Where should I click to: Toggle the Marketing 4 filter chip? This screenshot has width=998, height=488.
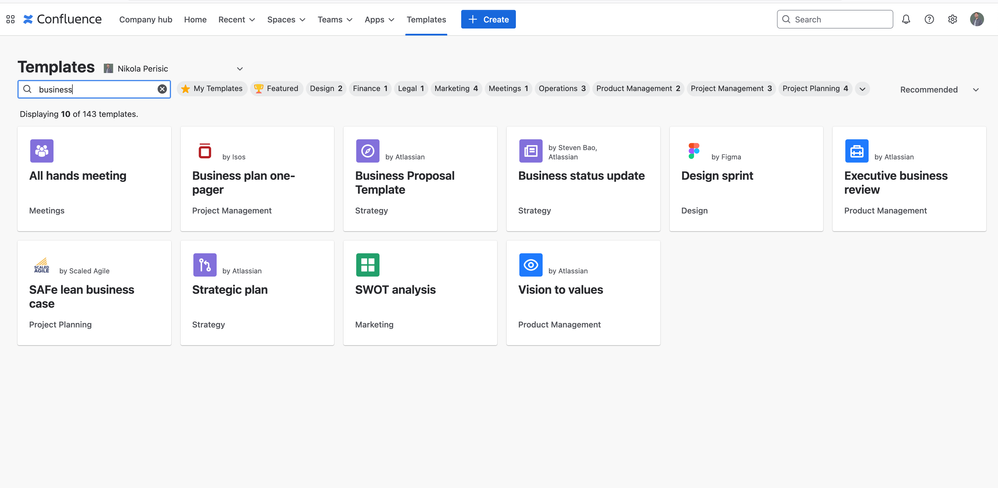coord(456,88)
